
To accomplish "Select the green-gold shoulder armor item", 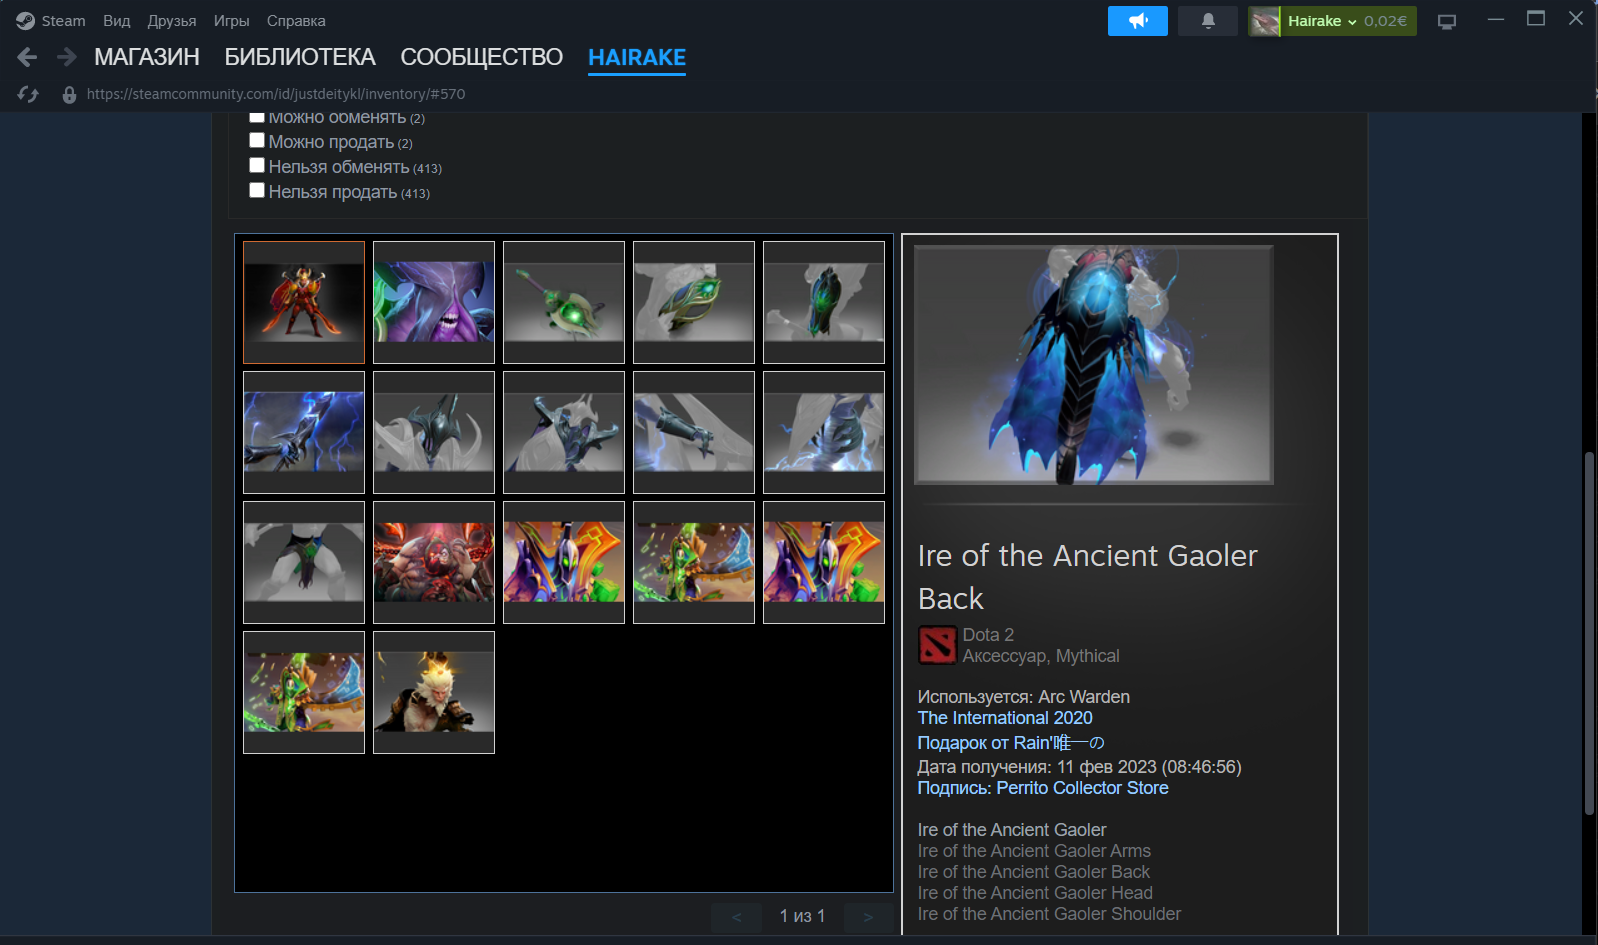I will [694, 302].
